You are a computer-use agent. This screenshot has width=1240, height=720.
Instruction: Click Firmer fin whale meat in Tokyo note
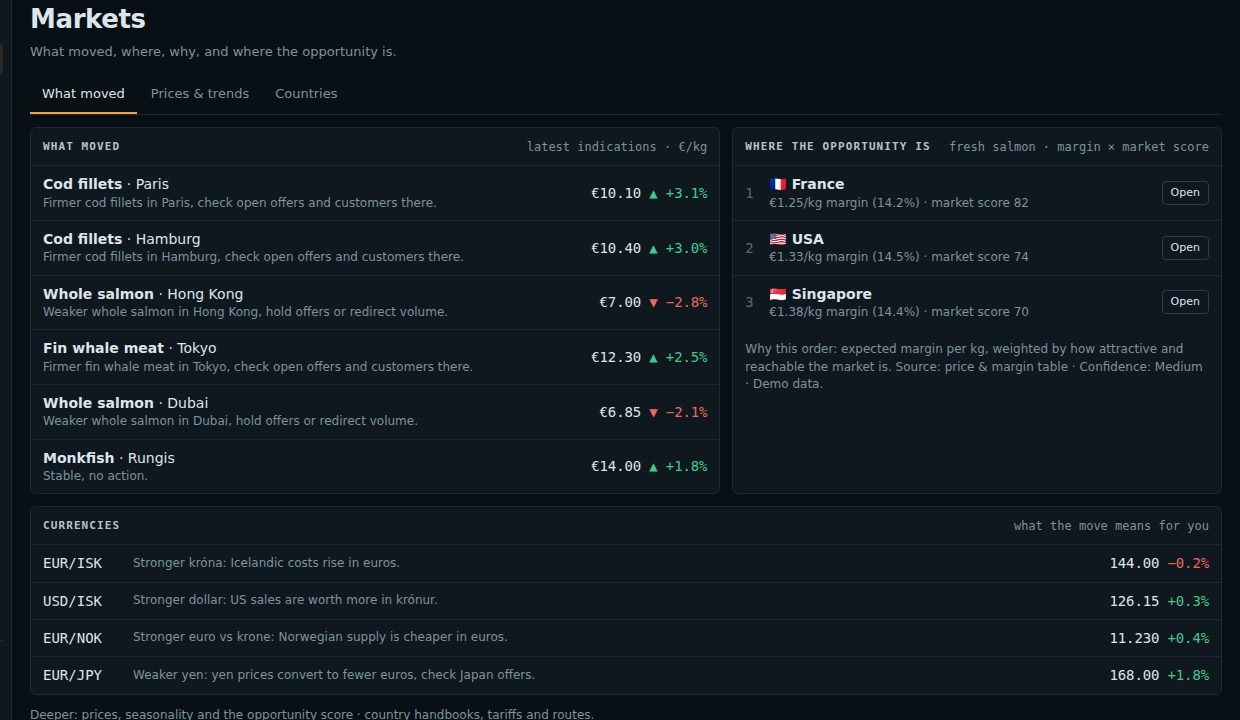[x=258, y=367]
